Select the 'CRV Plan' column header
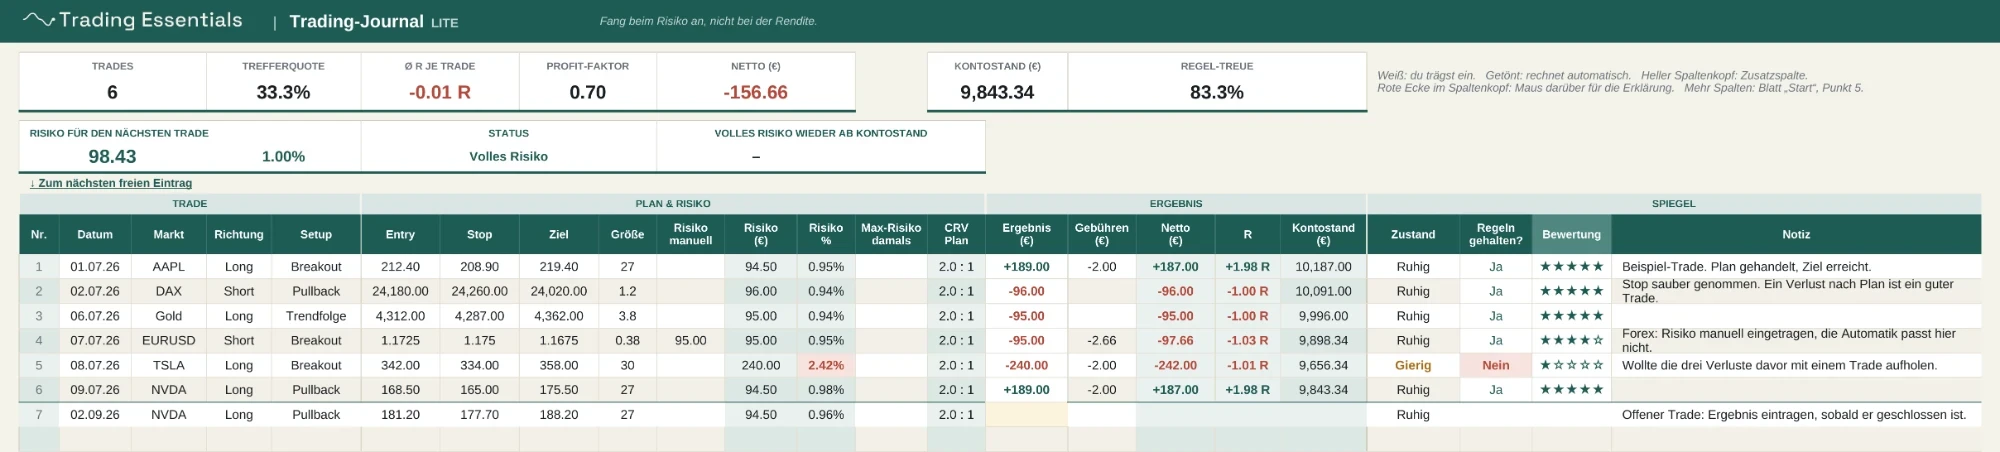This screenshot has width=2000, height=452. [956, 234]
